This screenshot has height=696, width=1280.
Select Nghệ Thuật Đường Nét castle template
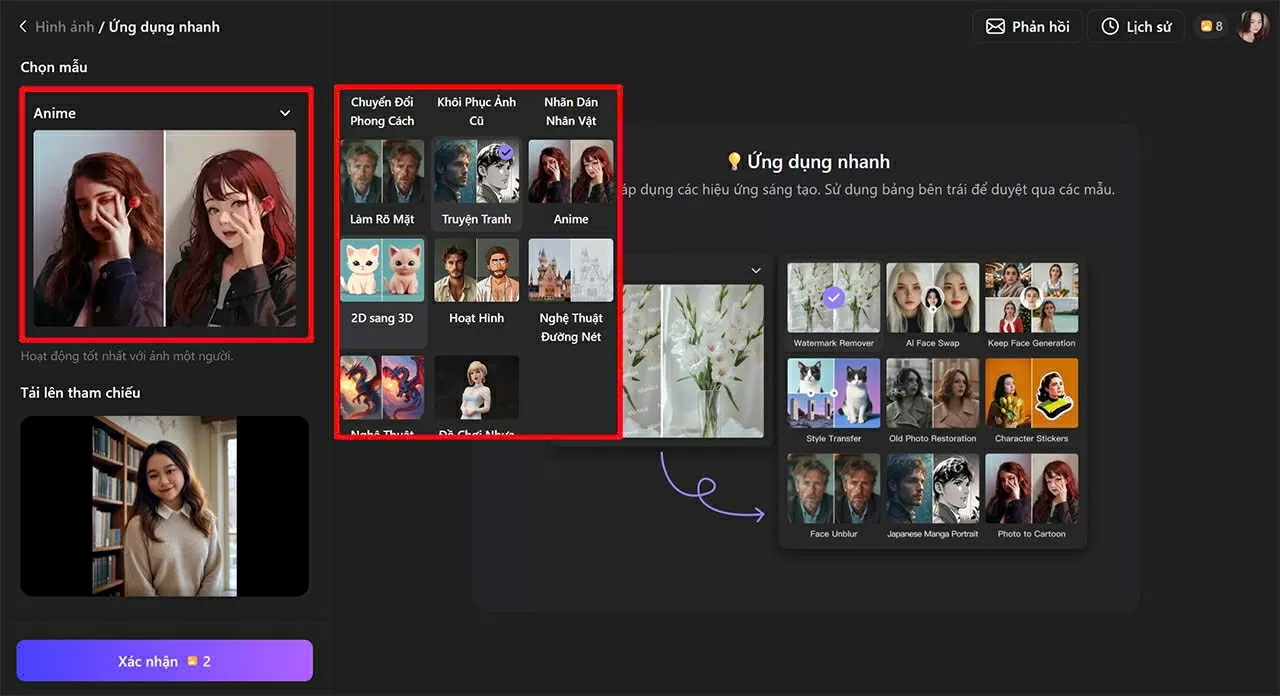[x=571, y=270]
